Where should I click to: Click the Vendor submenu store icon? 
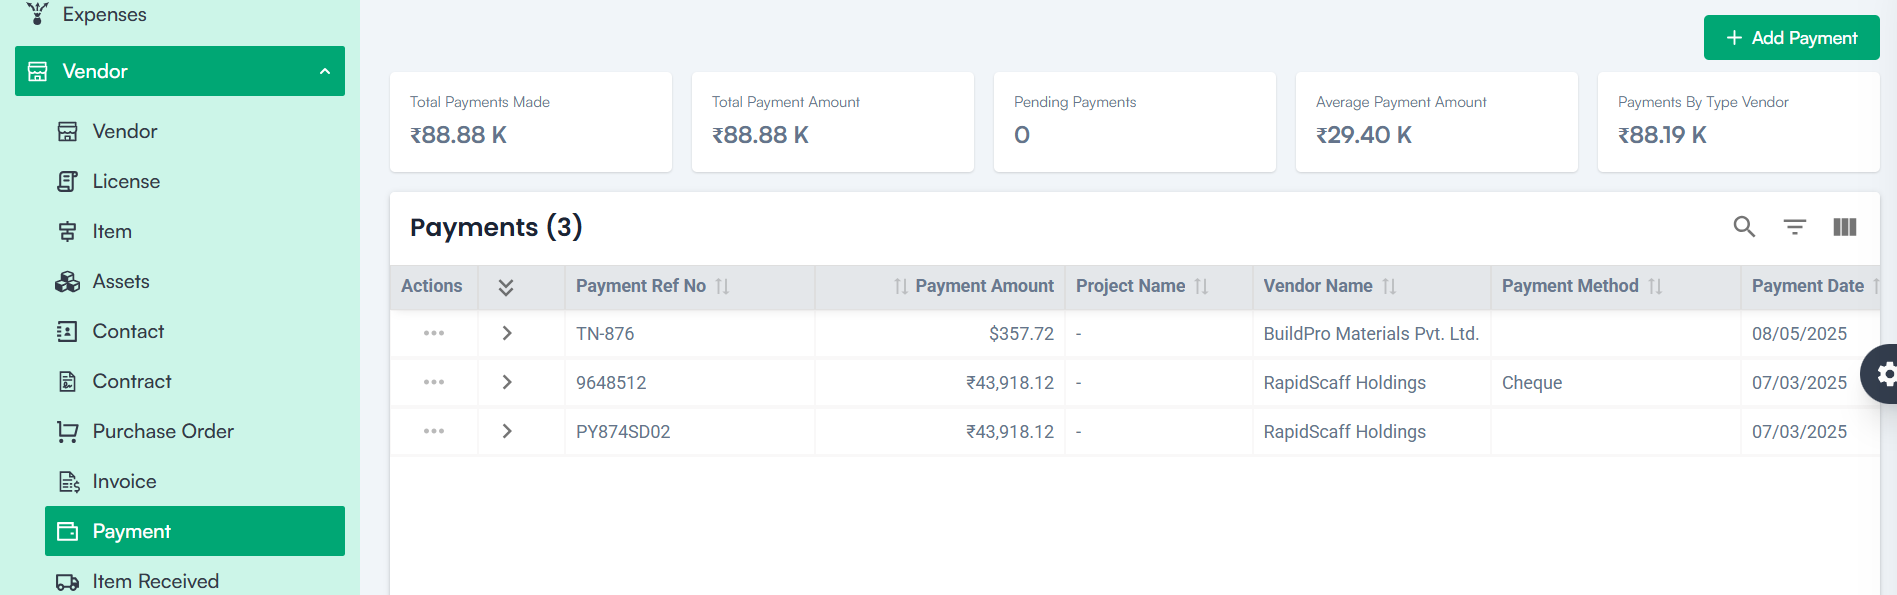(67, 131)
